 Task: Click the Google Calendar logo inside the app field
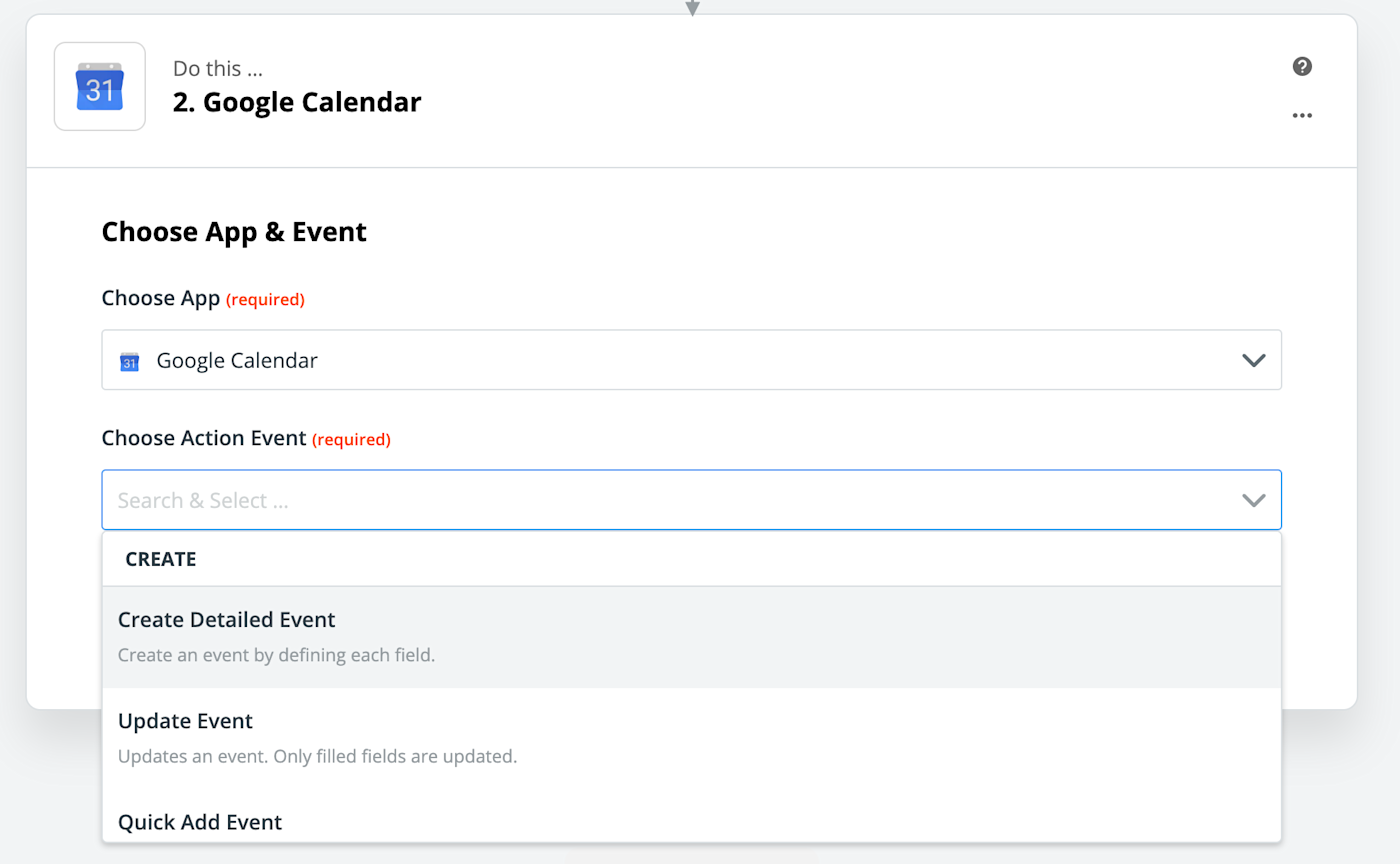tap(129, 361)
